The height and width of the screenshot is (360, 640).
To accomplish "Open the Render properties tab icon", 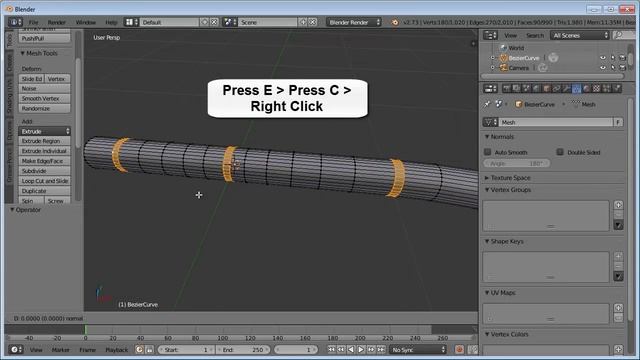I will click(507, 88).
